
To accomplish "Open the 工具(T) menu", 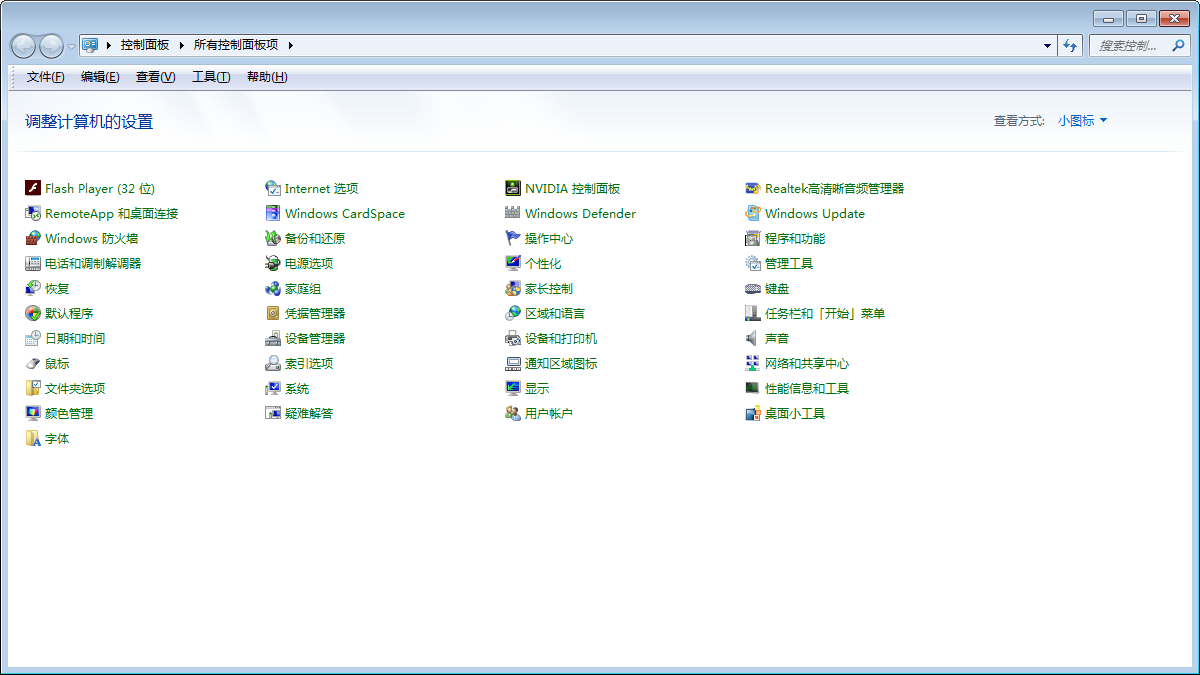I will (211, 77).
